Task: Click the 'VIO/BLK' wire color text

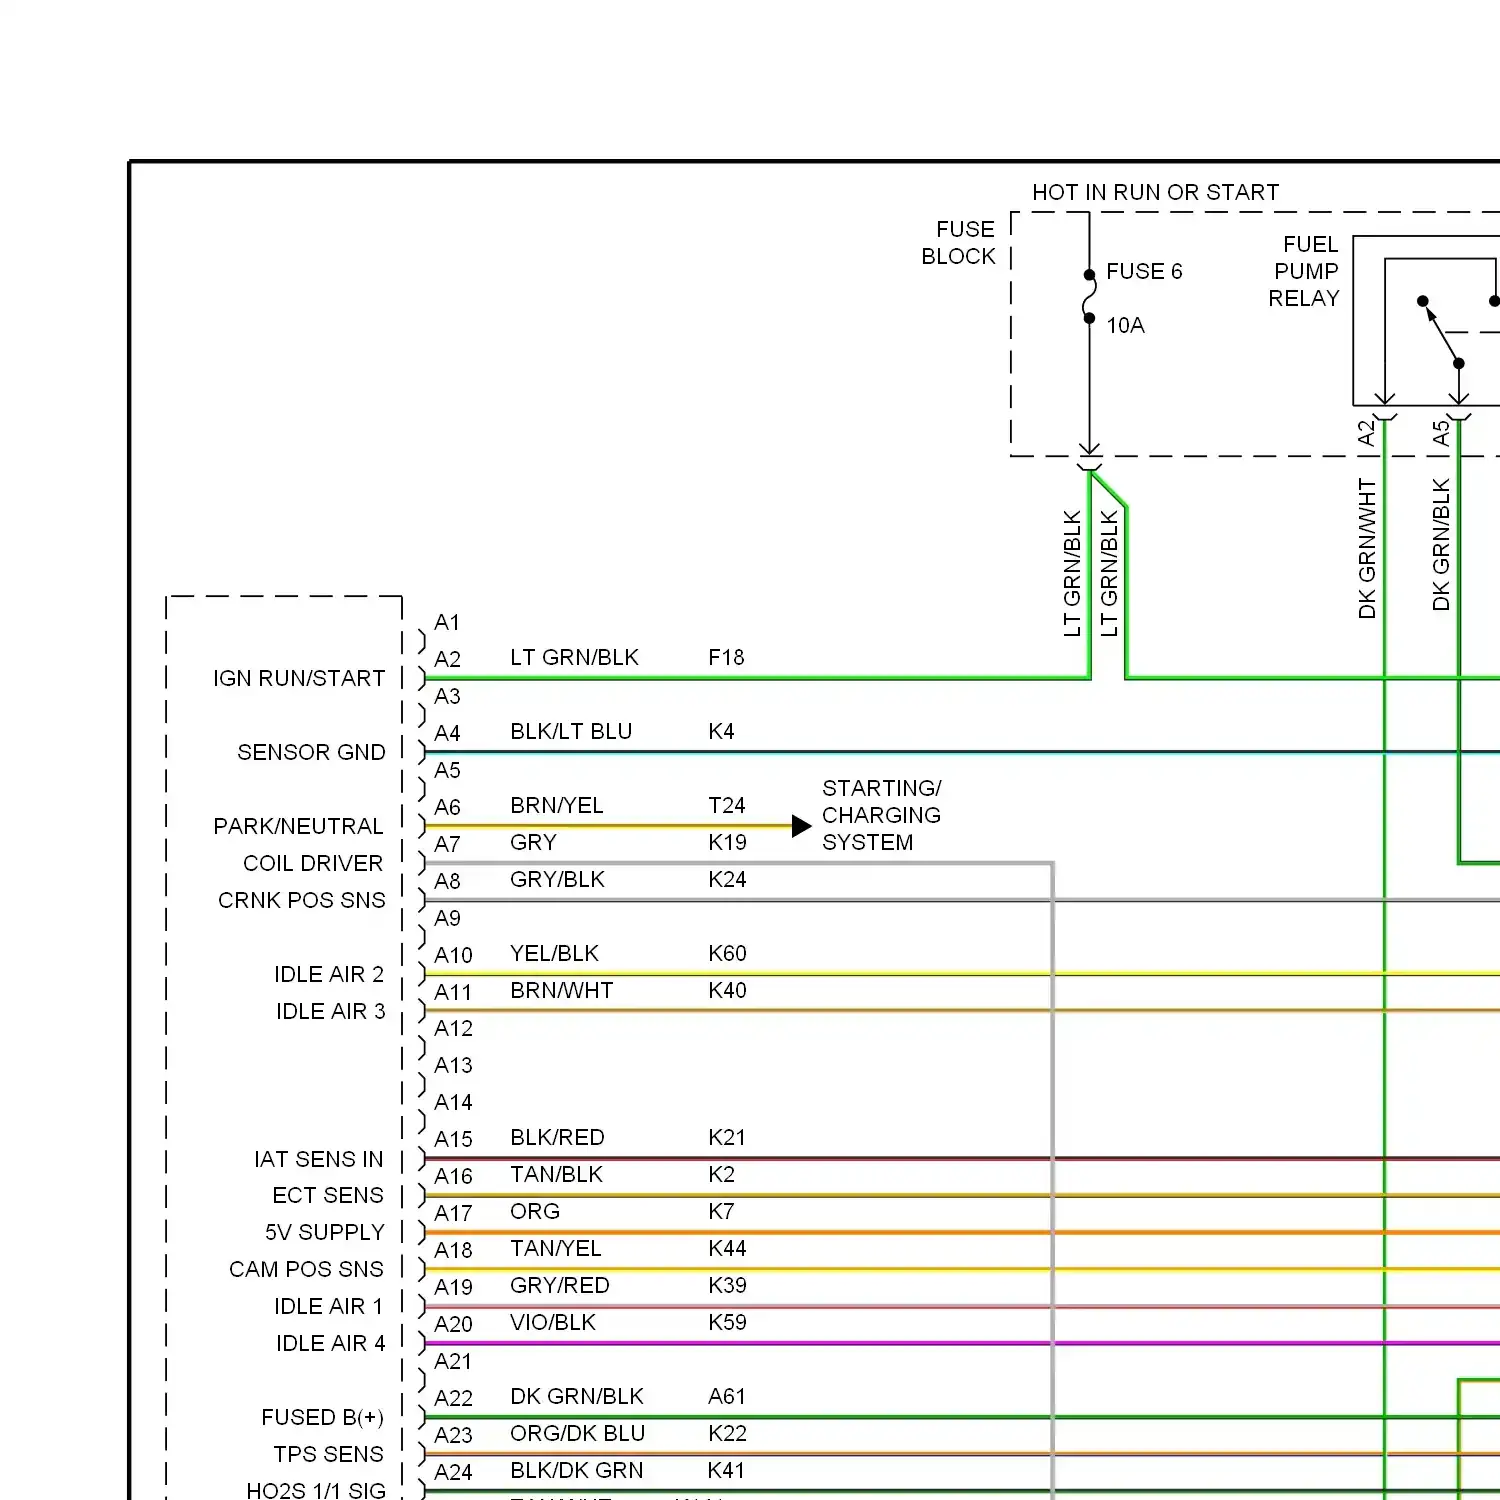Action: (x=552, y=1322)
